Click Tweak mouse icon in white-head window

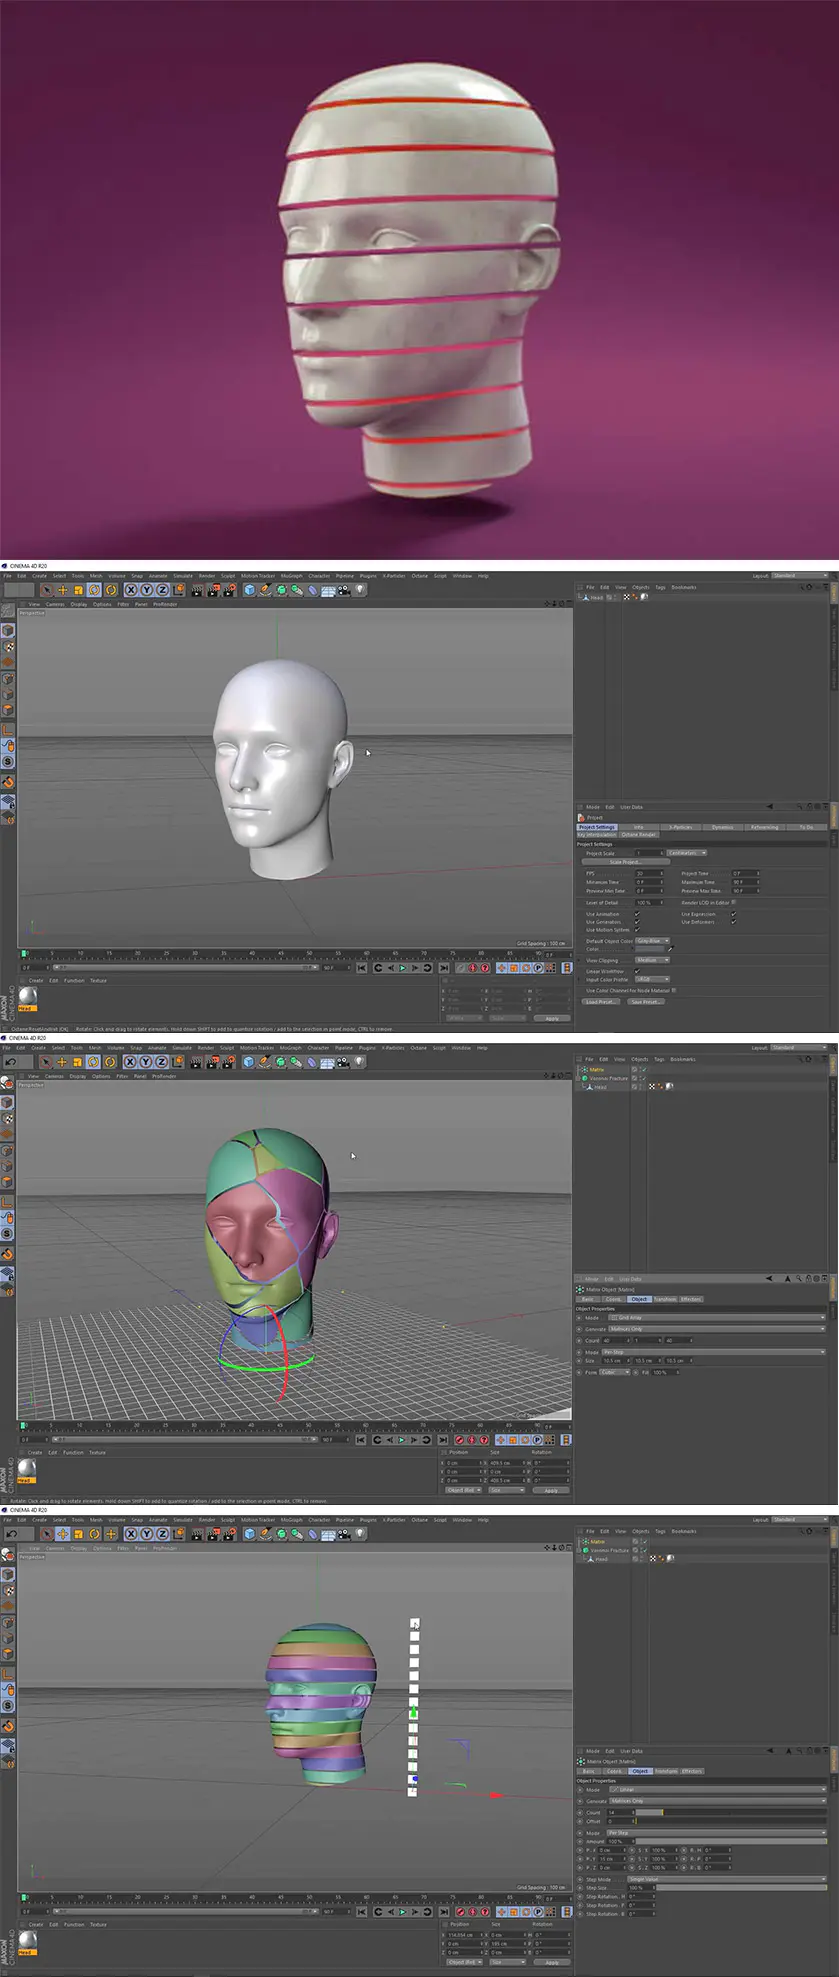[x=8, y=746]
